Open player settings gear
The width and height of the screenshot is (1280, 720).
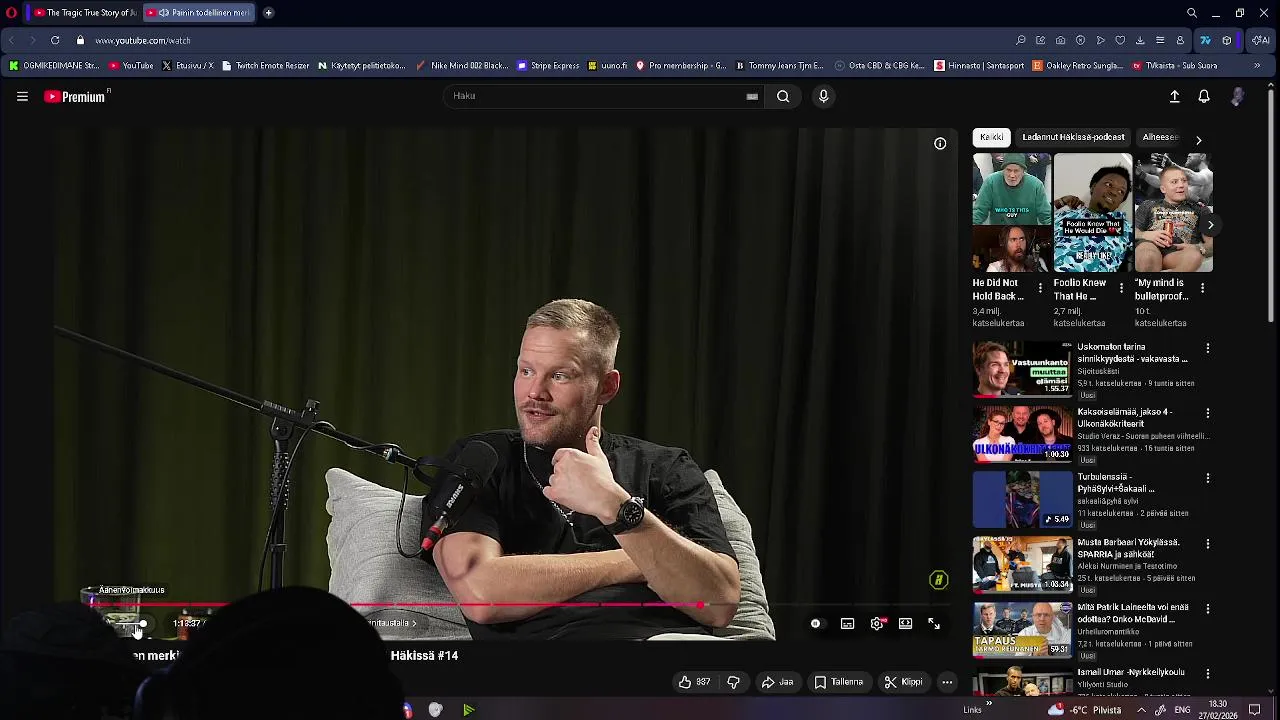point(877,623)
